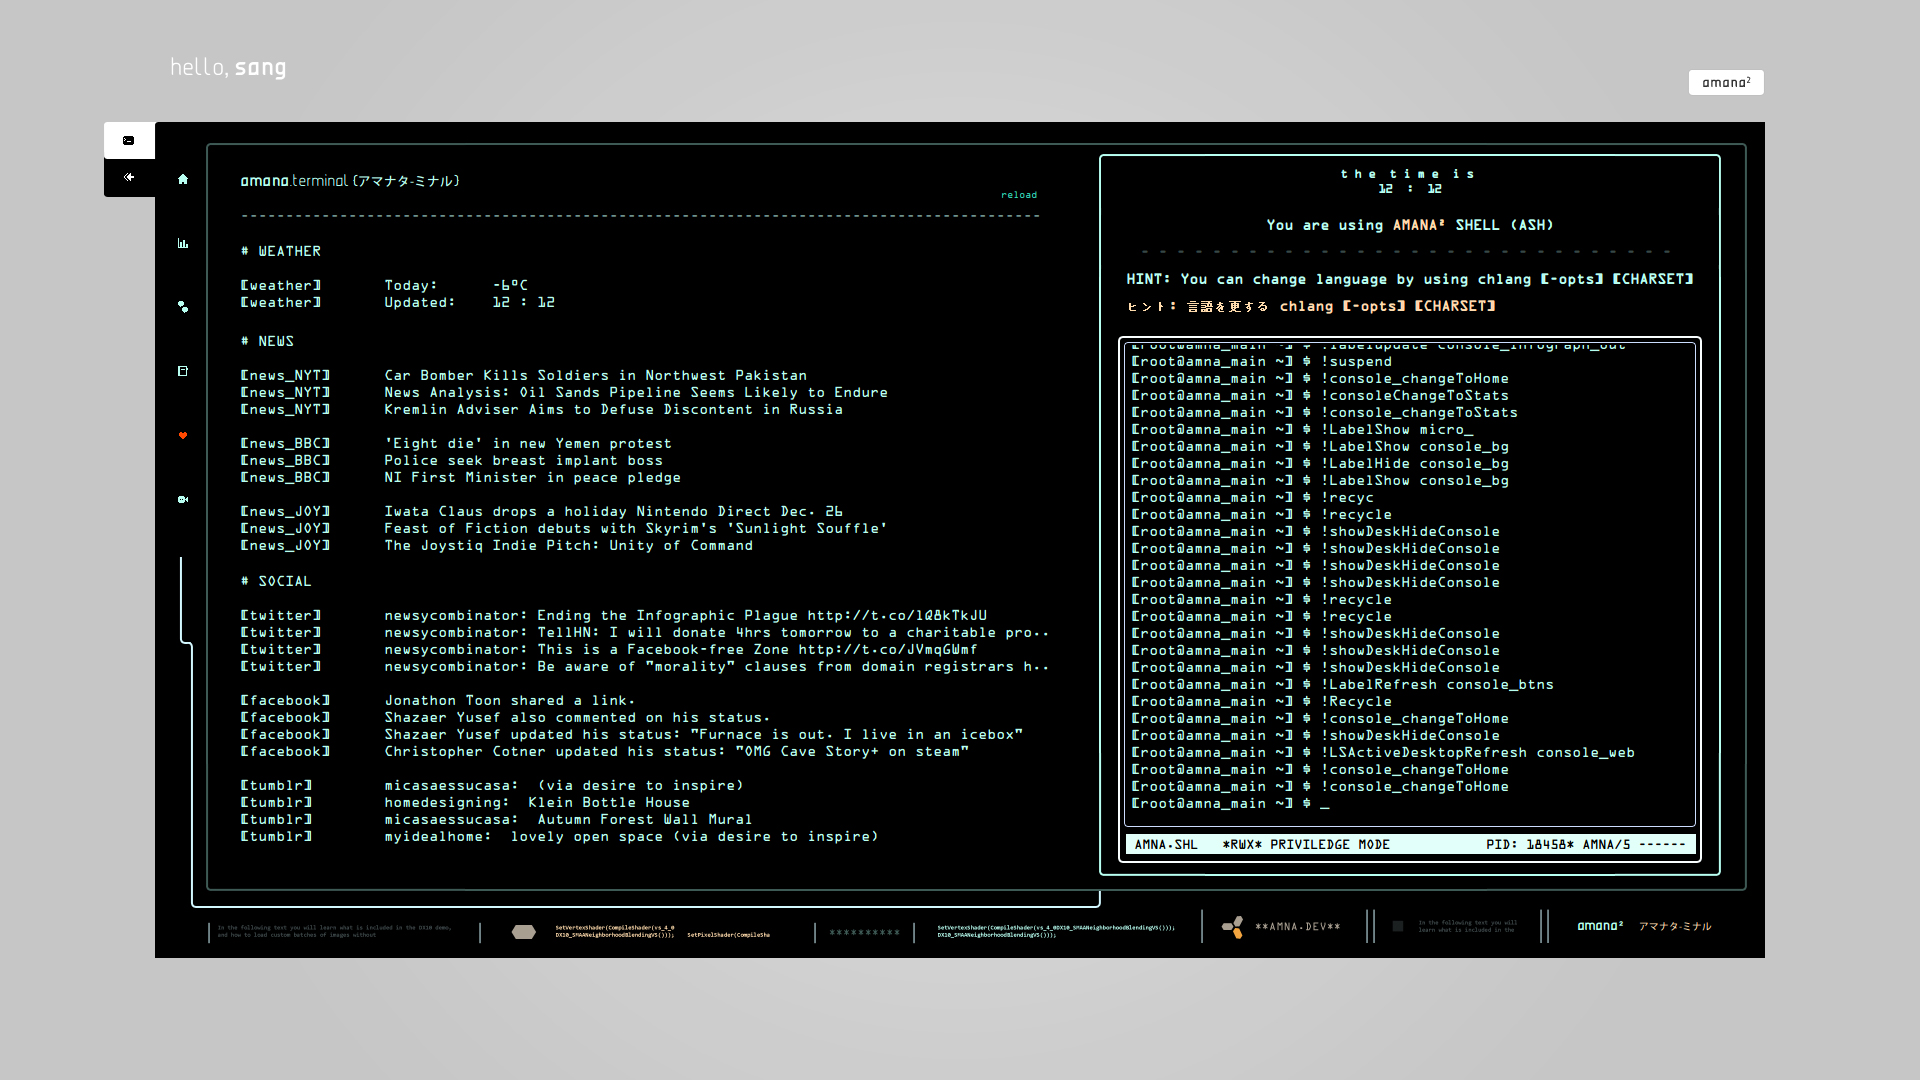Click the Today -6°C weather row
The image size is (1920, 1080).
tap(385, 285)
